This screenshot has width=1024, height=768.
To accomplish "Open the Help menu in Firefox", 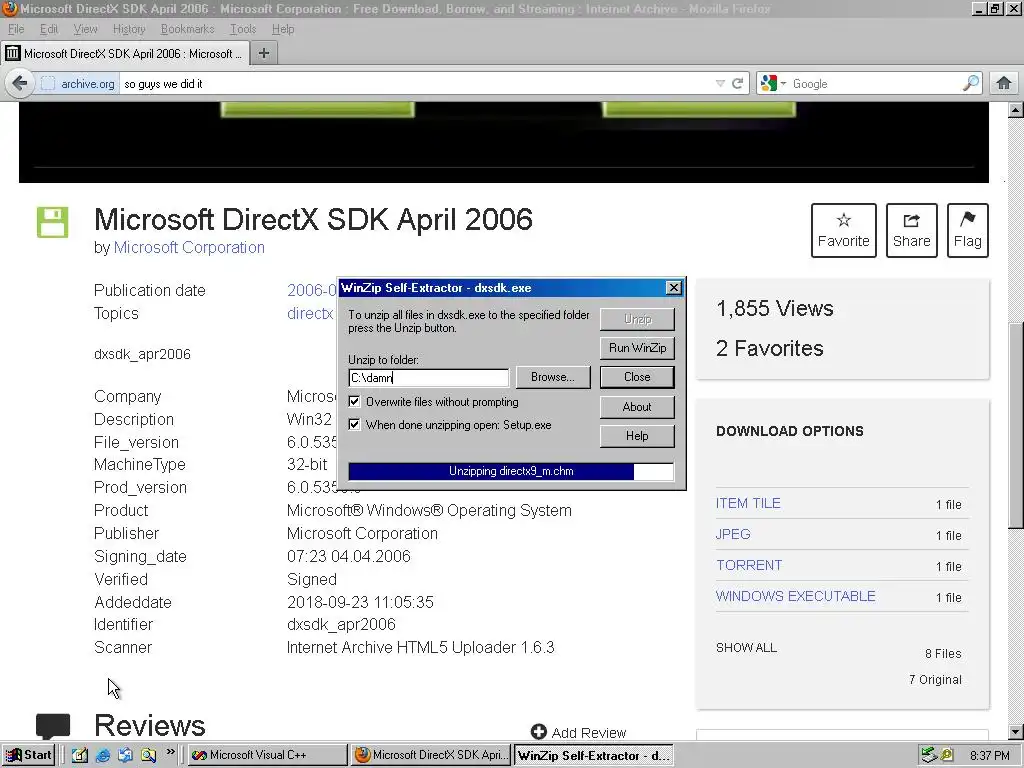I will click(x=283, y=29).
